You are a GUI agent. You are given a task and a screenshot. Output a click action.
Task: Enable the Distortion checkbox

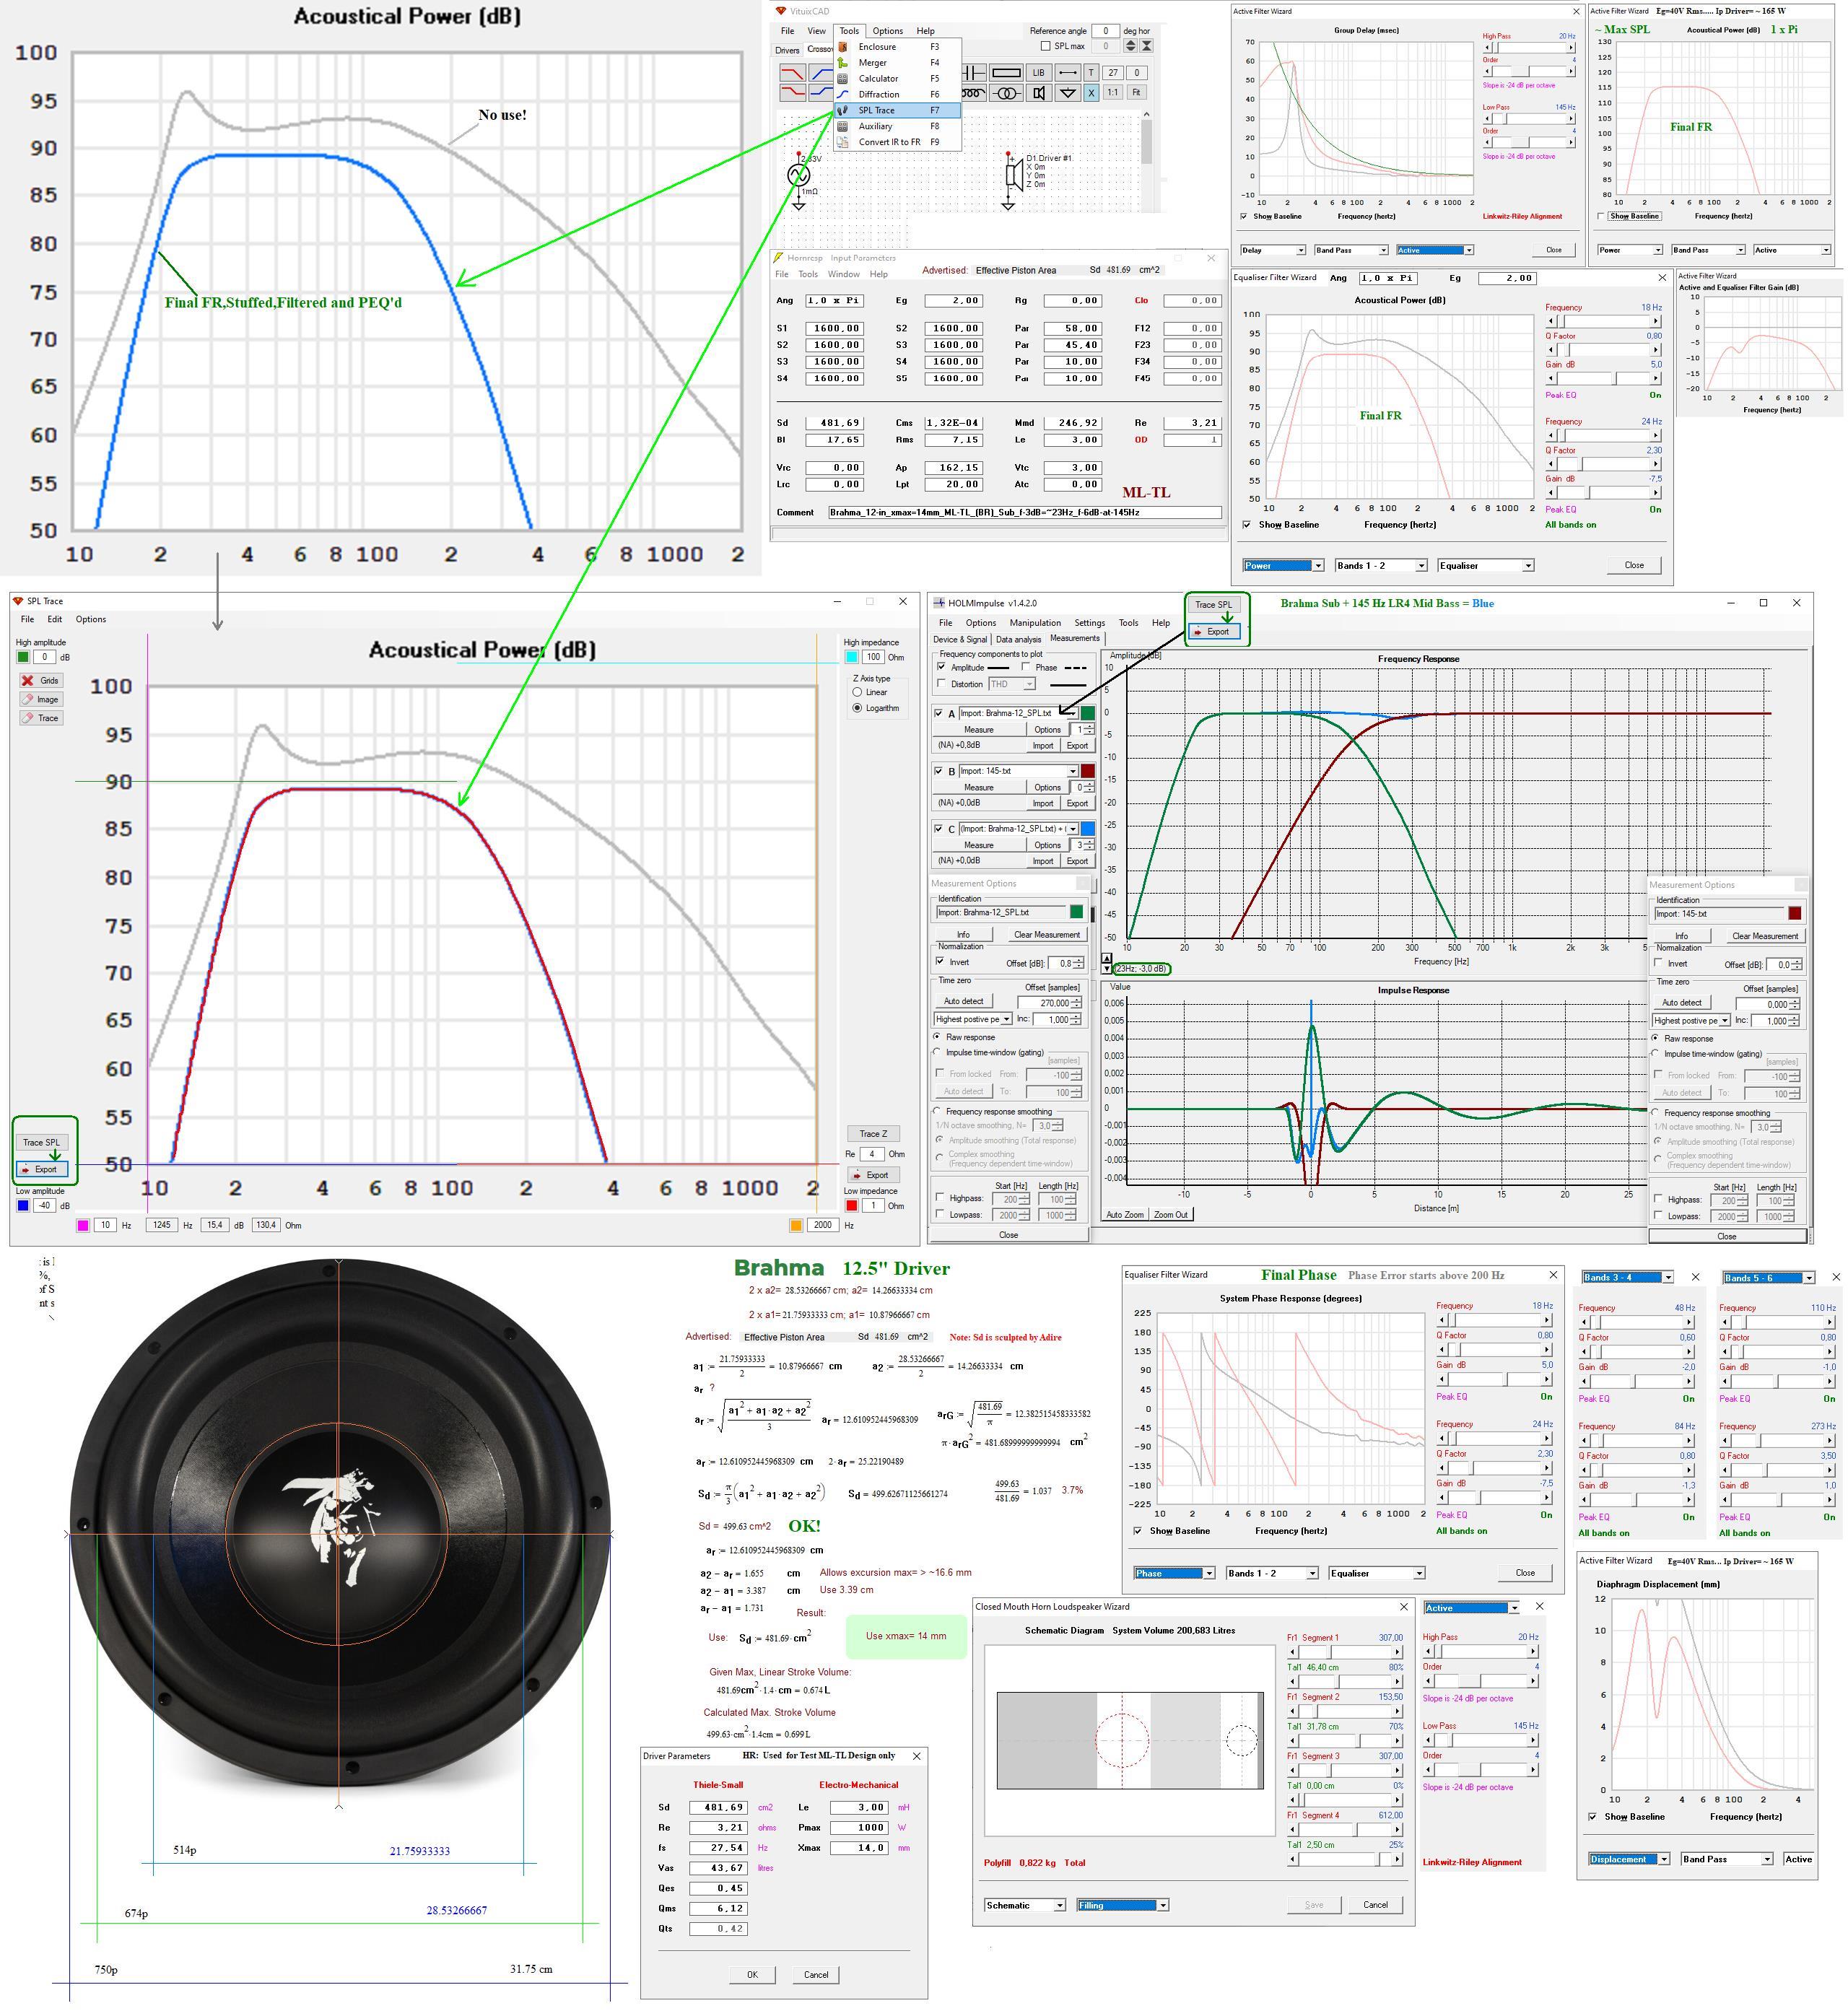pyautogui.click(x=942, y=683)
